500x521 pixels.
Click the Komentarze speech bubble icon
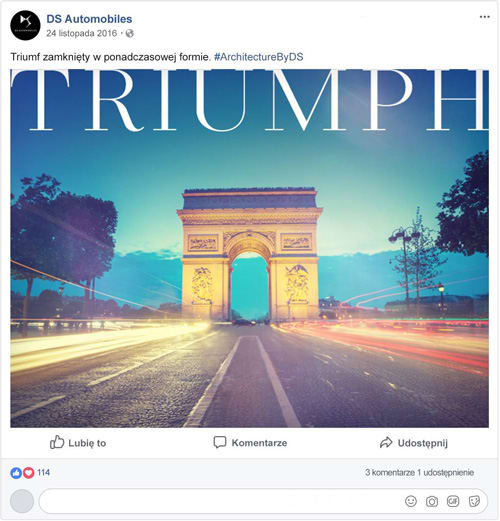pos(220,442)
